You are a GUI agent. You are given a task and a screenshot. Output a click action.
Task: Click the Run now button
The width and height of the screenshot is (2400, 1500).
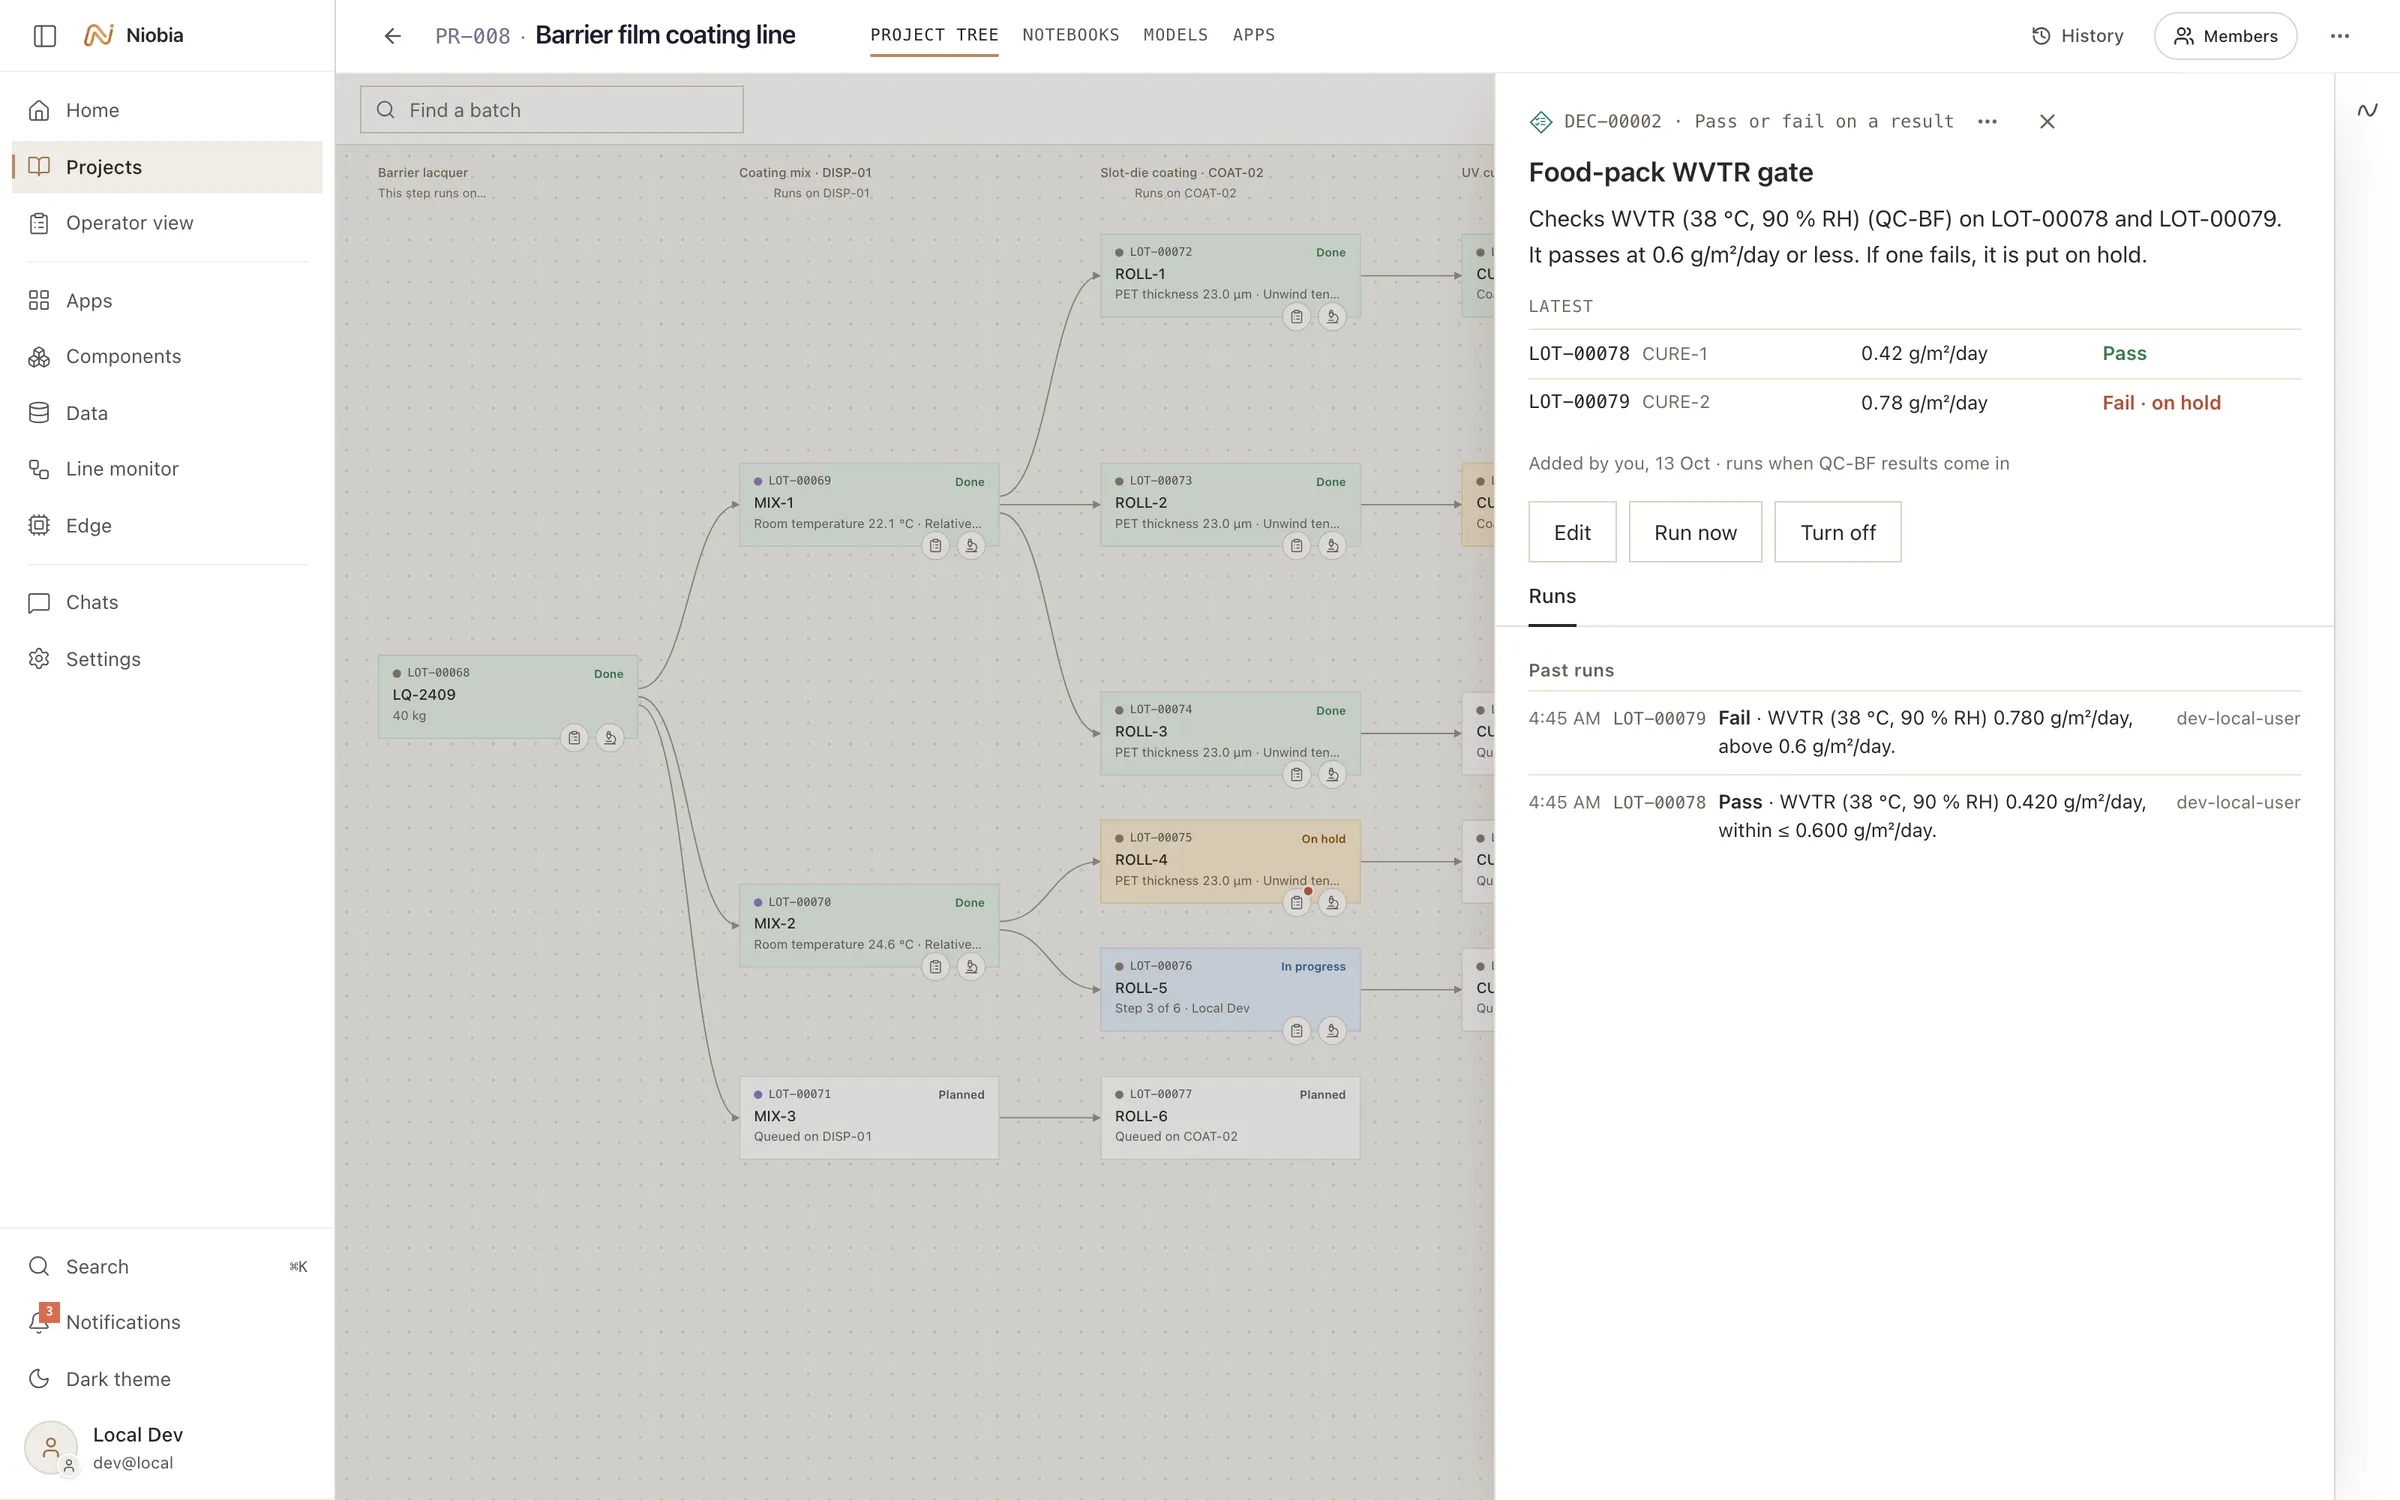1695,532
